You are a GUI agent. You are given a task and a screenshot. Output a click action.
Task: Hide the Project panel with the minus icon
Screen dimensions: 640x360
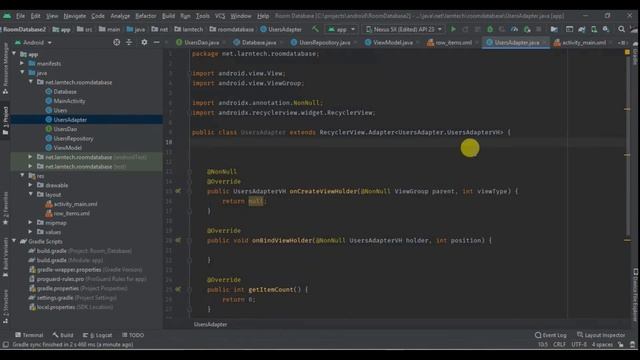coord(156,42)
